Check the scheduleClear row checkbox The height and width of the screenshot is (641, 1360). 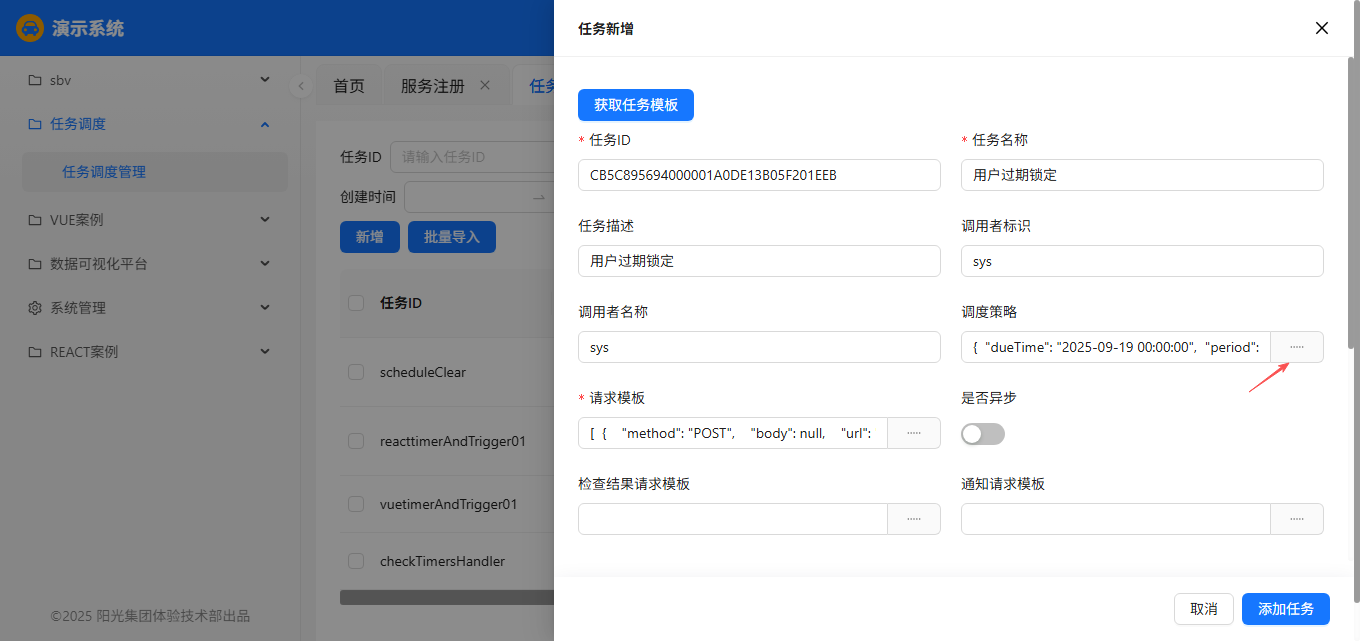click(x=356, y=372)
